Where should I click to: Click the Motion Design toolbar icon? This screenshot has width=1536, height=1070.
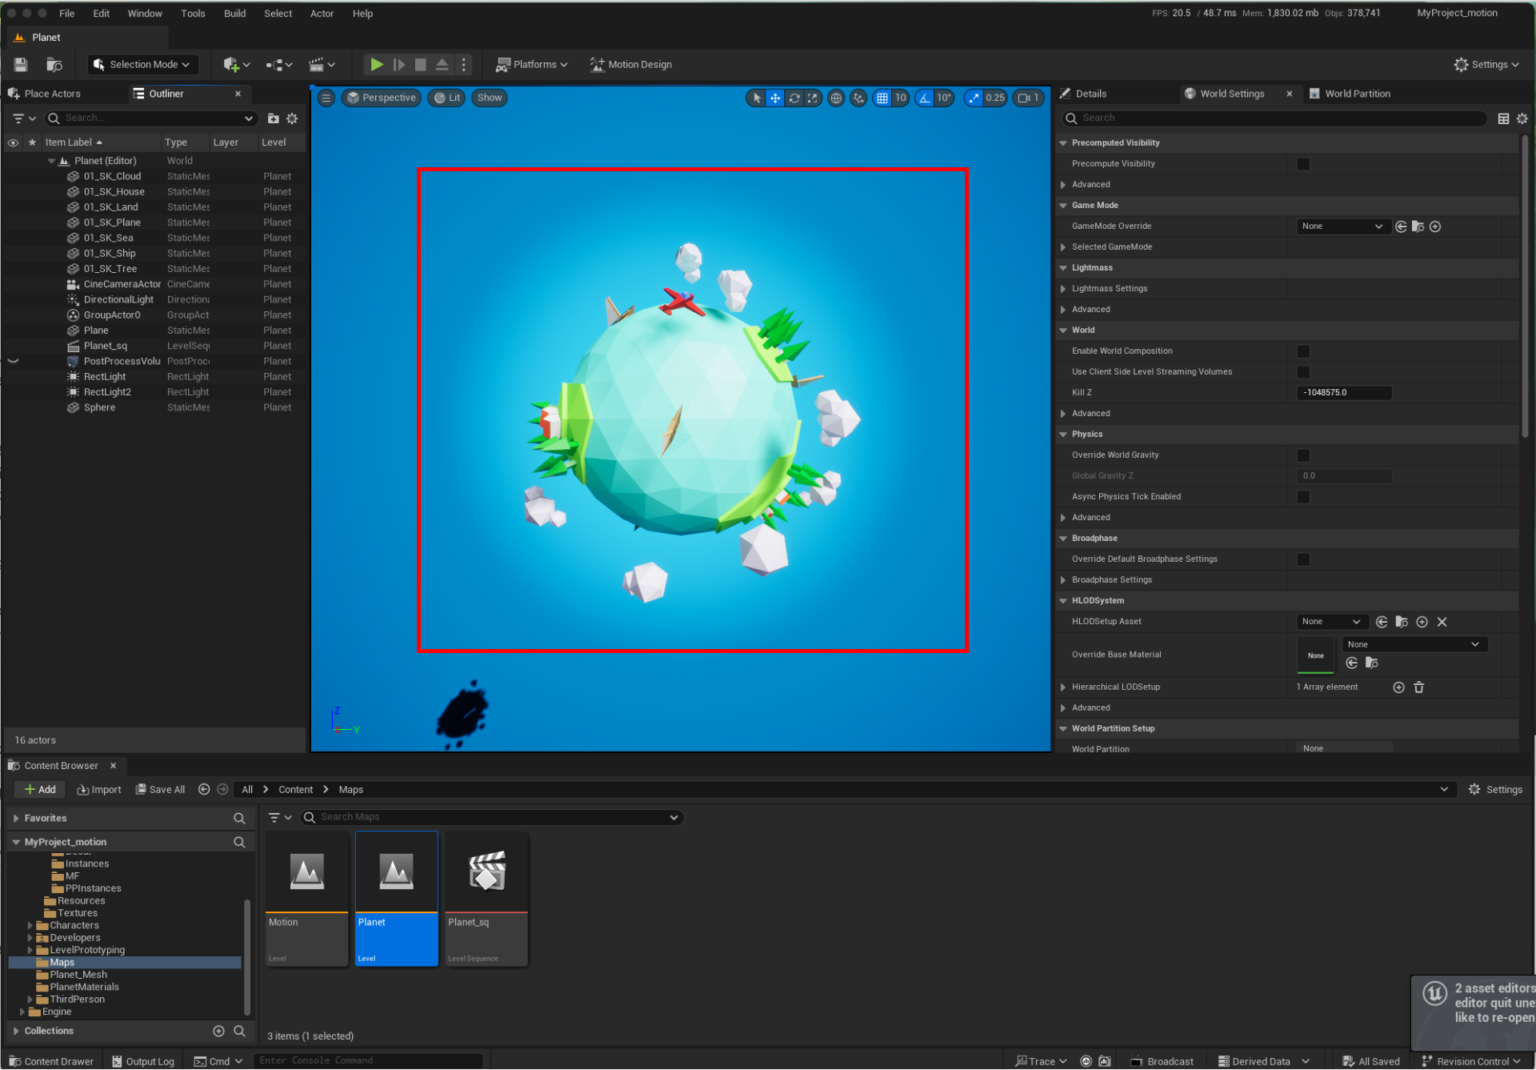[x=630, y=63]
